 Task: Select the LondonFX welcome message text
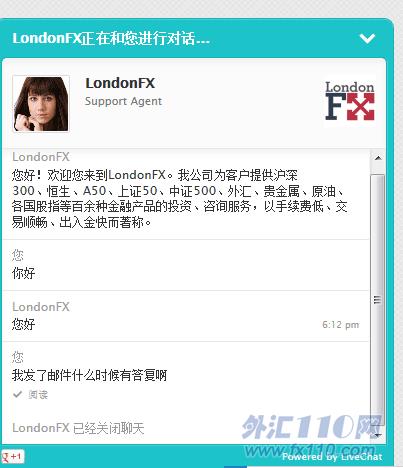[x=180, y=199]
